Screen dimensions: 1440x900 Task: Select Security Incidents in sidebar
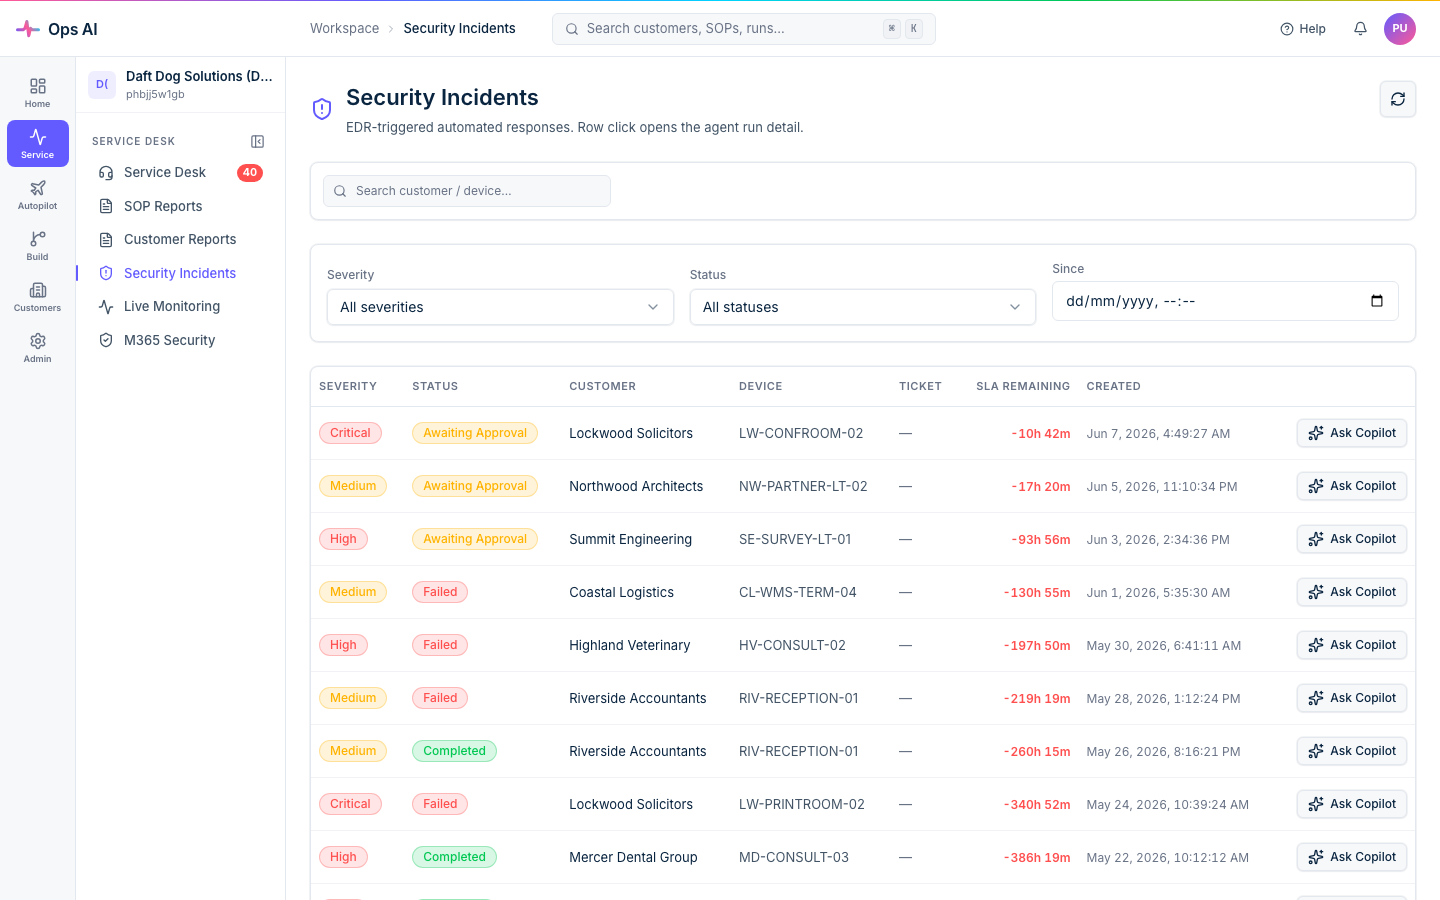click(x=180, y=273)
